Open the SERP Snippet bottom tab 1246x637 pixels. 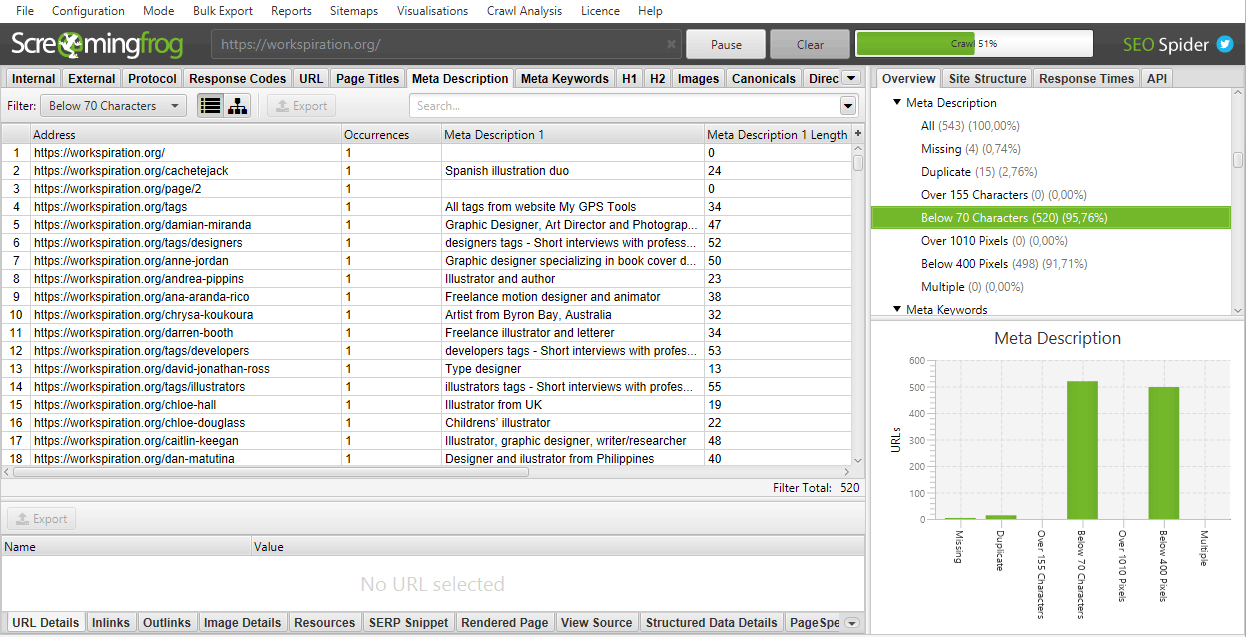click(x=409, y=622)
